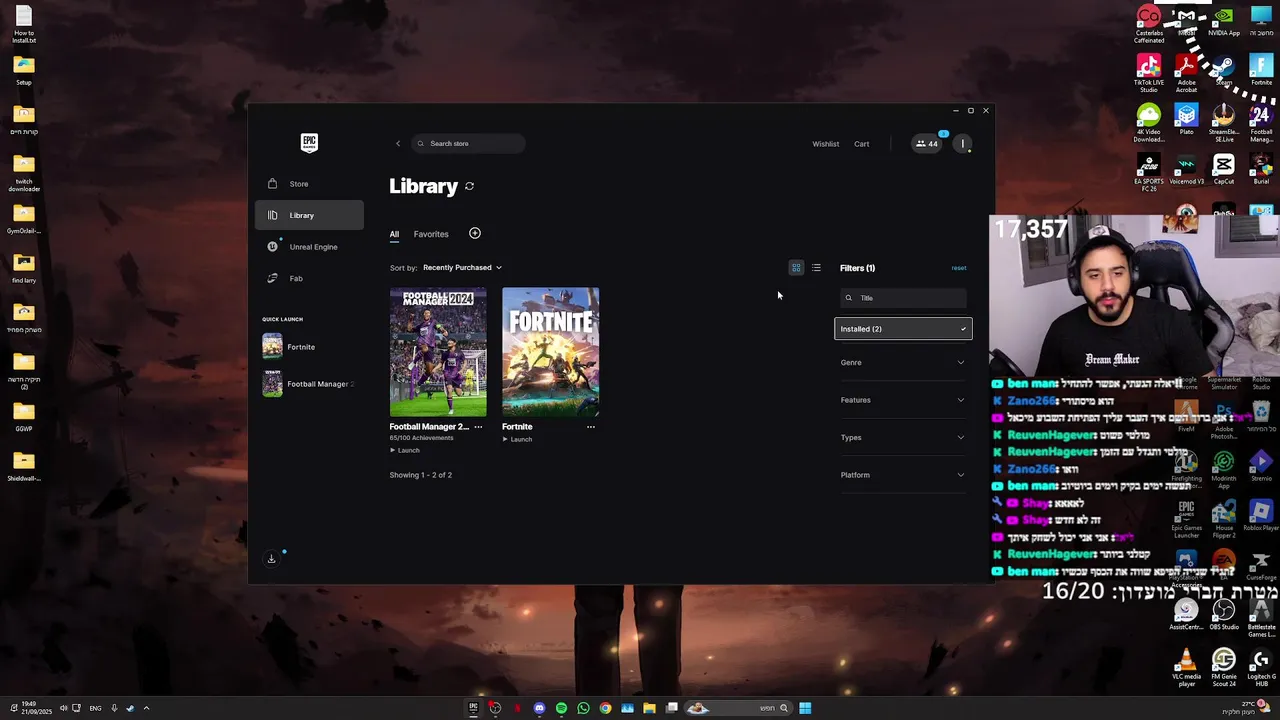Open TikTok LIVE Studio shortcut
Image resolution: width=1280 pixels, height=720 pixels.
point(1149,75)
